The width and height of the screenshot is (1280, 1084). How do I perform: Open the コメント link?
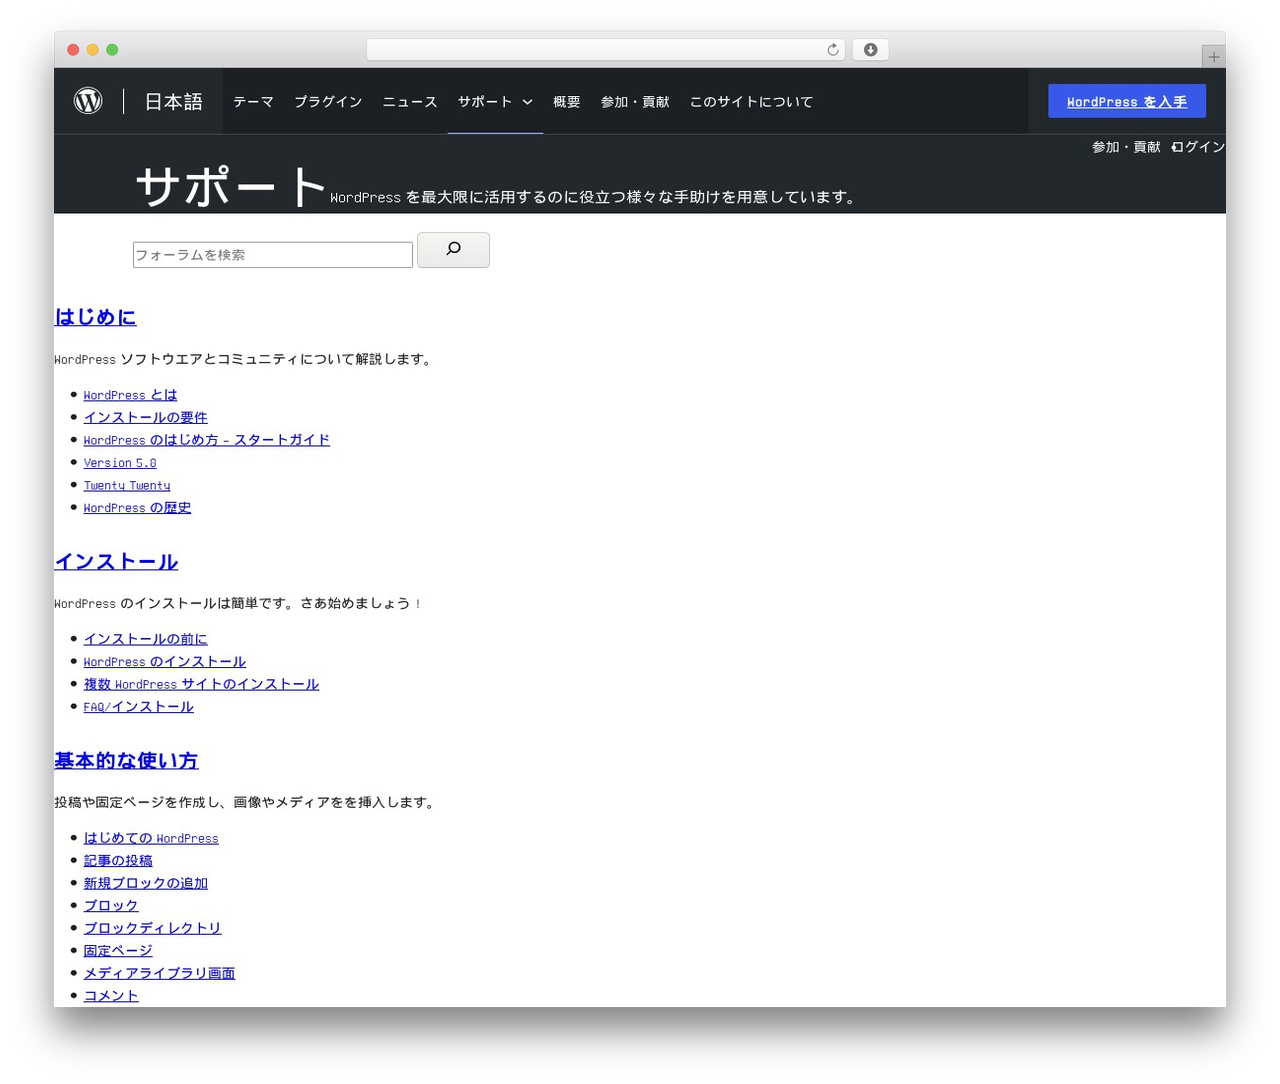tap(111, 996)
